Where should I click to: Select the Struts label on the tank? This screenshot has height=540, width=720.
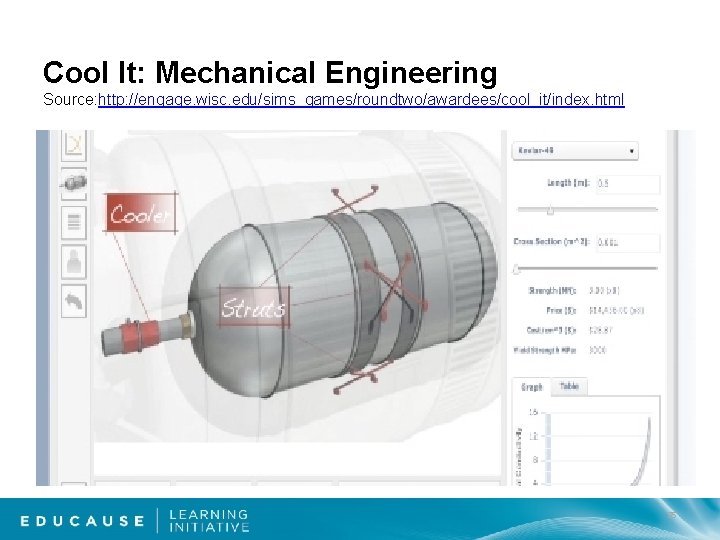254,307
